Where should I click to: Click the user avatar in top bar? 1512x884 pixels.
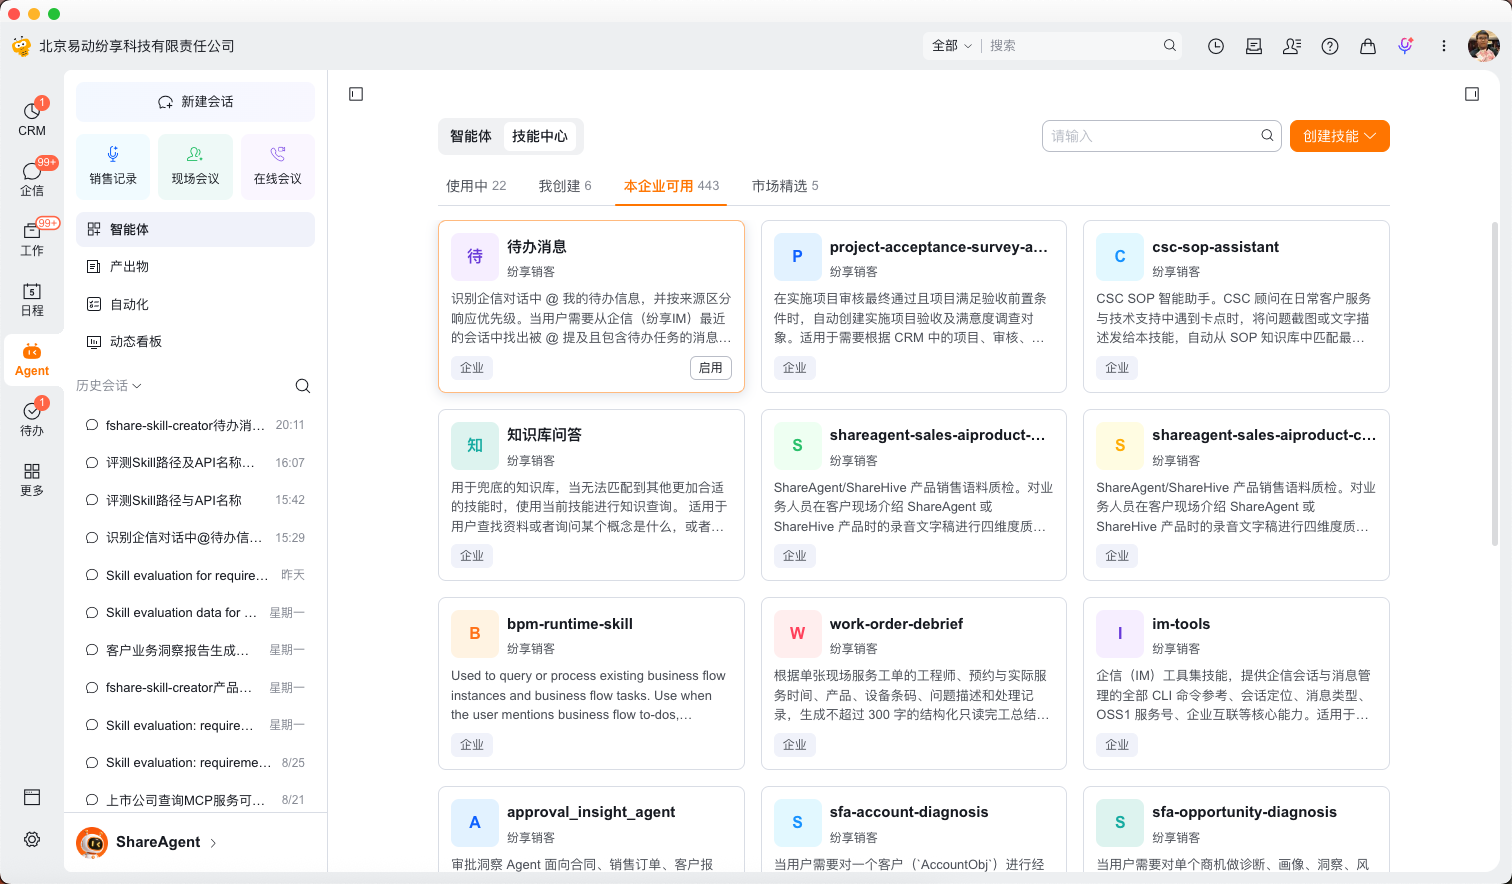[x=1483, y=46]
